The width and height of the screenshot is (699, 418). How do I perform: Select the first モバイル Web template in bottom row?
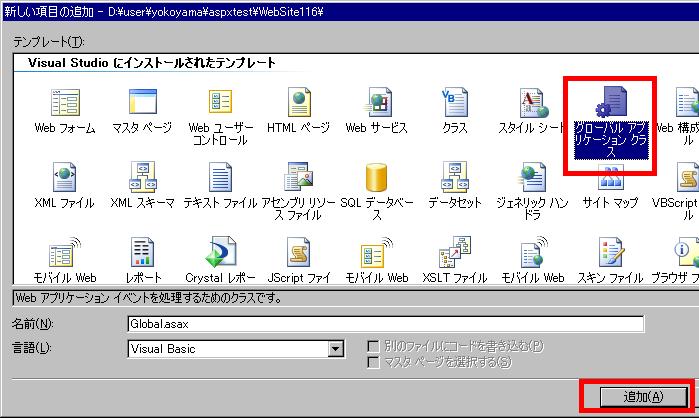pyautogui.click(x=65, y=252)
